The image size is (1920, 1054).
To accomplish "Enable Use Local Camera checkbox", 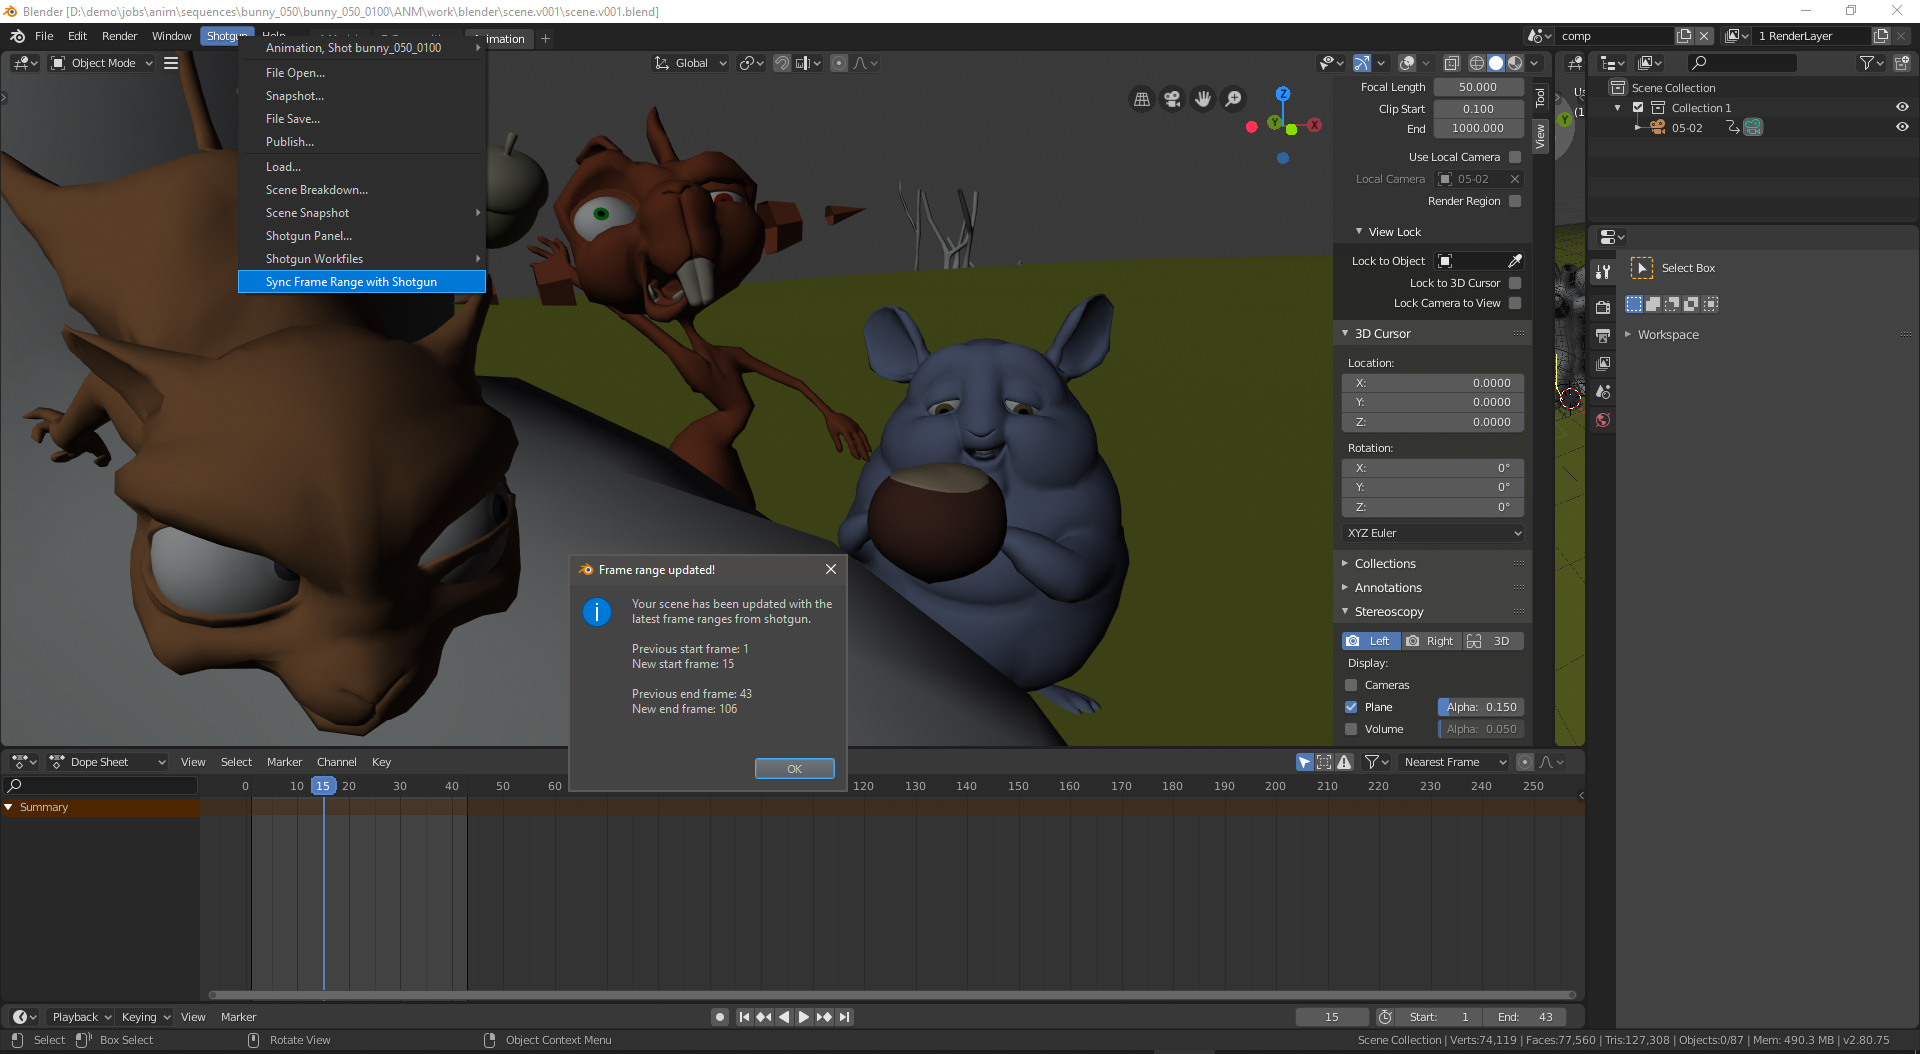I will click(x=1515, y=157).
